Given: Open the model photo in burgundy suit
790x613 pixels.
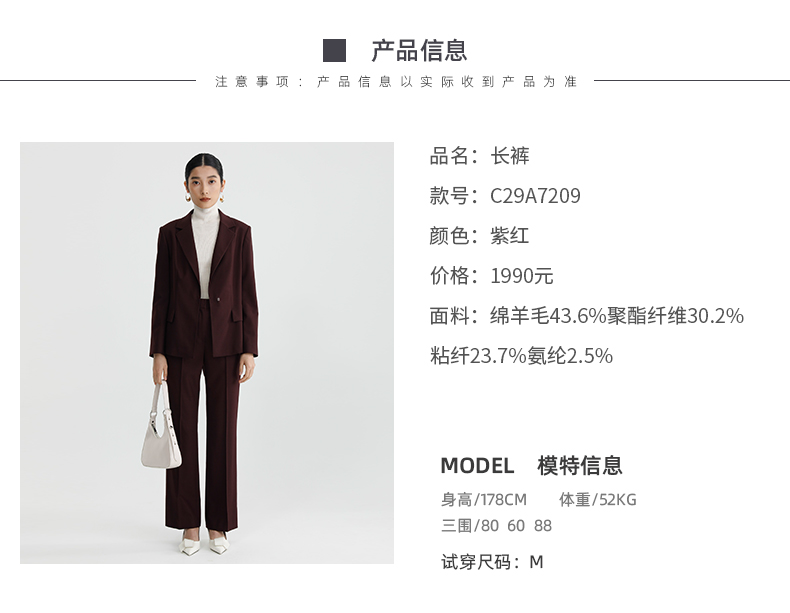Looking at the screenshot, I should point(207,353).
